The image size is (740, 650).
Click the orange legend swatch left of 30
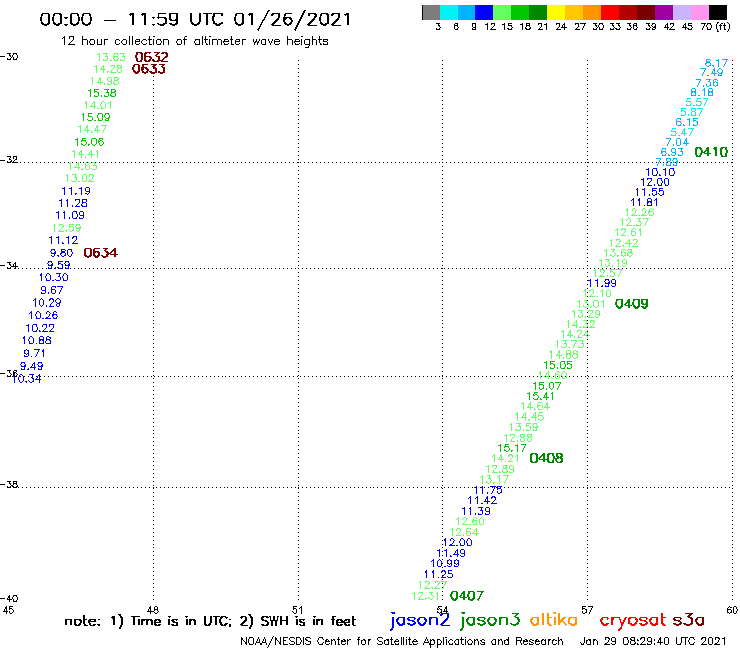tap(592, 12)
